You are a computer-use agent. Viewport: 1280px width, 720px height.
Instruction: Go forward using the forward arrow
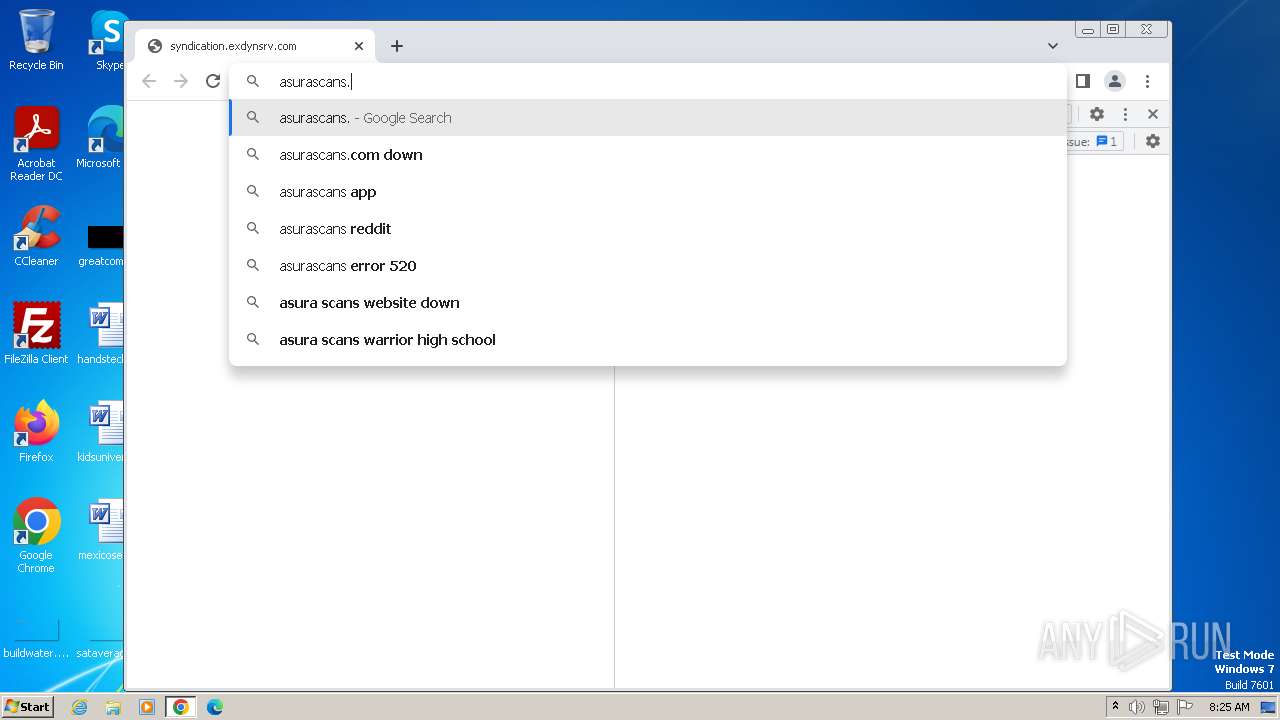pos(181,81)
